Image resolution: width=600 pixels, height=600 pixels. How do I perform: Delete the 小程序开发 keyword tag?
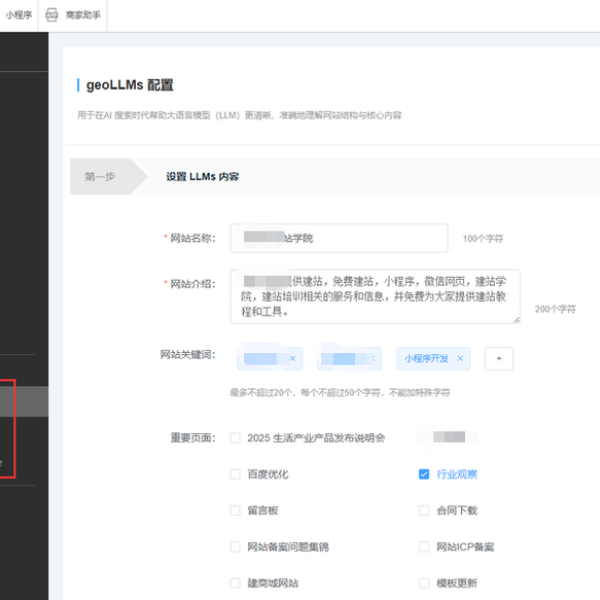460,358
